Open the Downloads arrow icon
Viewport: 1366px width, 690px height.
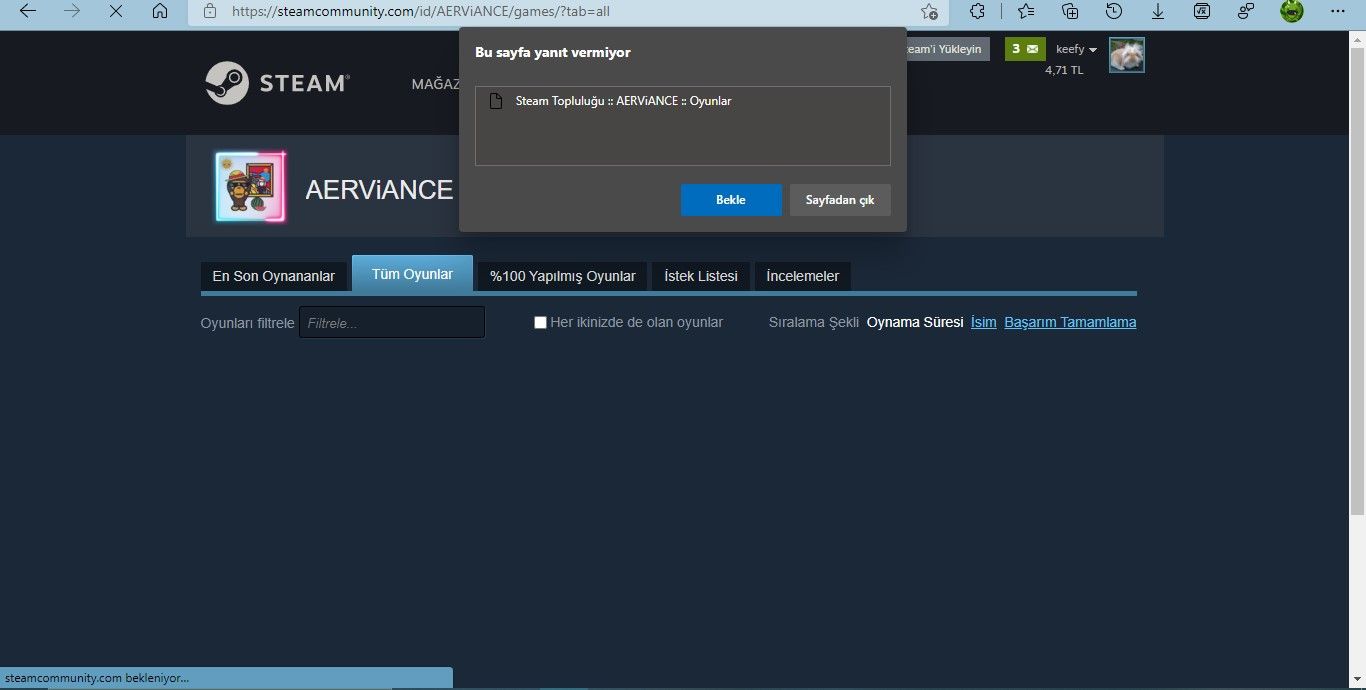click(x=1158, y=12)
